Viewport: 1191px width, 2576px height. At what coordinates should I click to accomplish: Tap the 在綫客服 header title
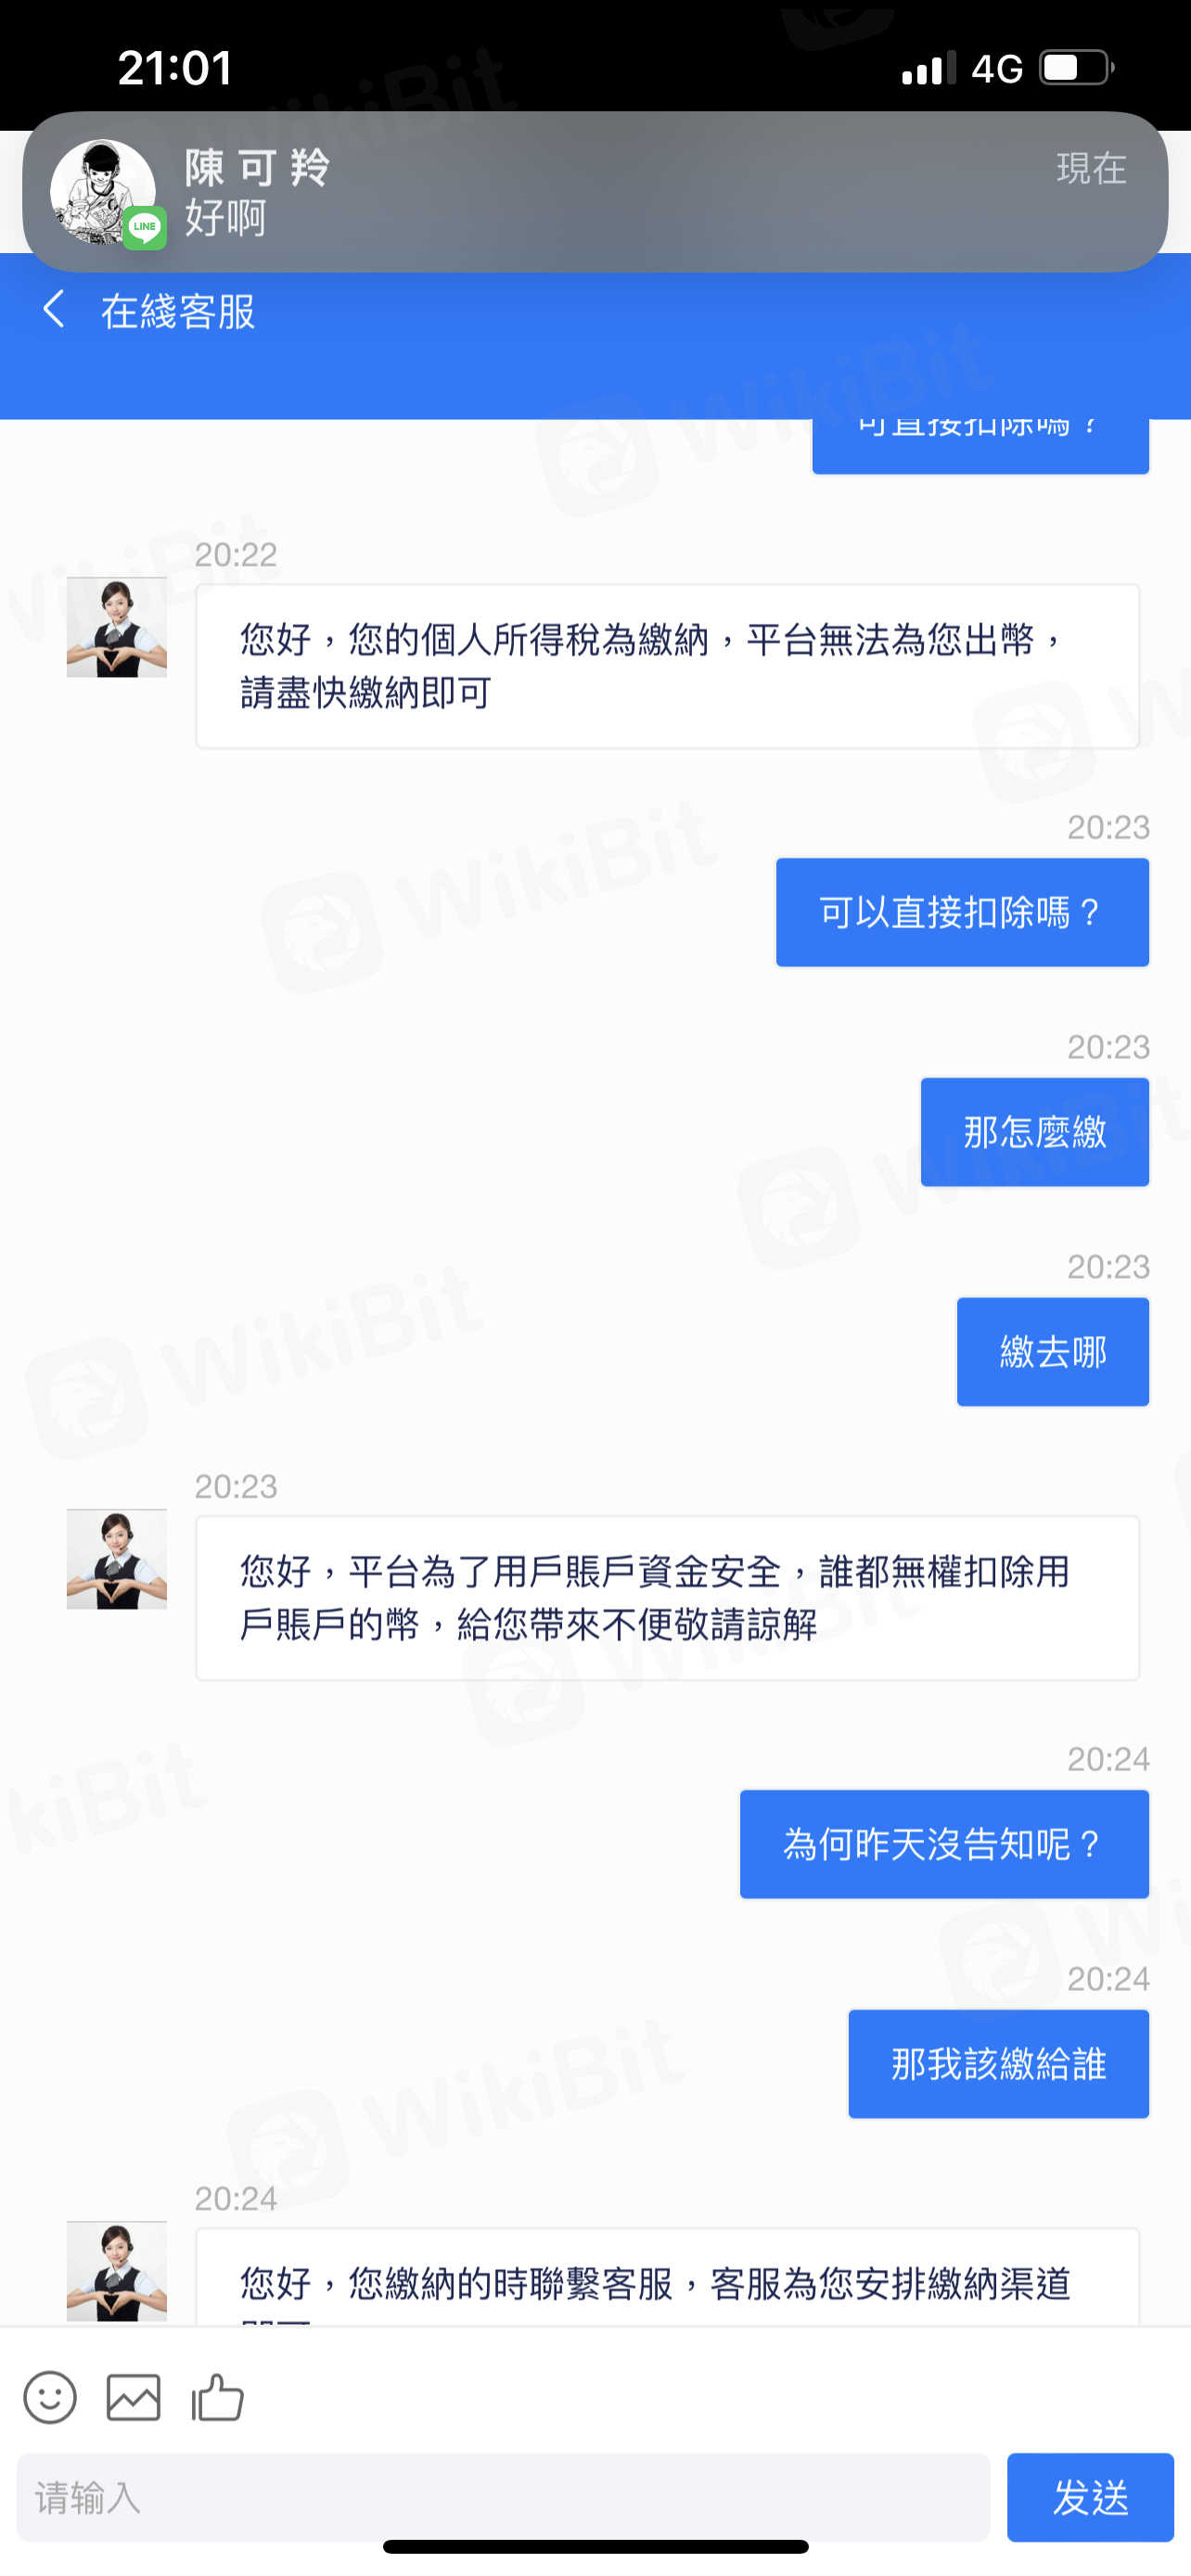point(178,311)
